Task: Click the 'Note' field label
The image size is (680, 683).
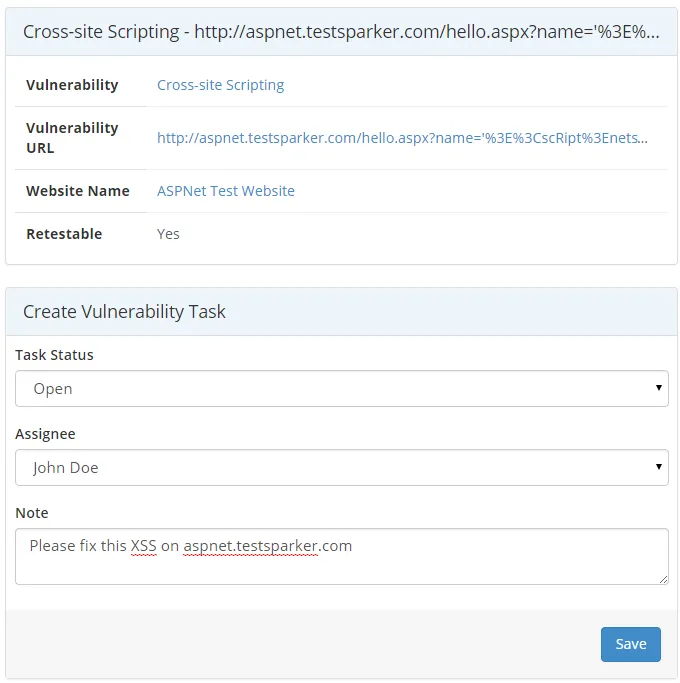Action: (x=32, y=513)
